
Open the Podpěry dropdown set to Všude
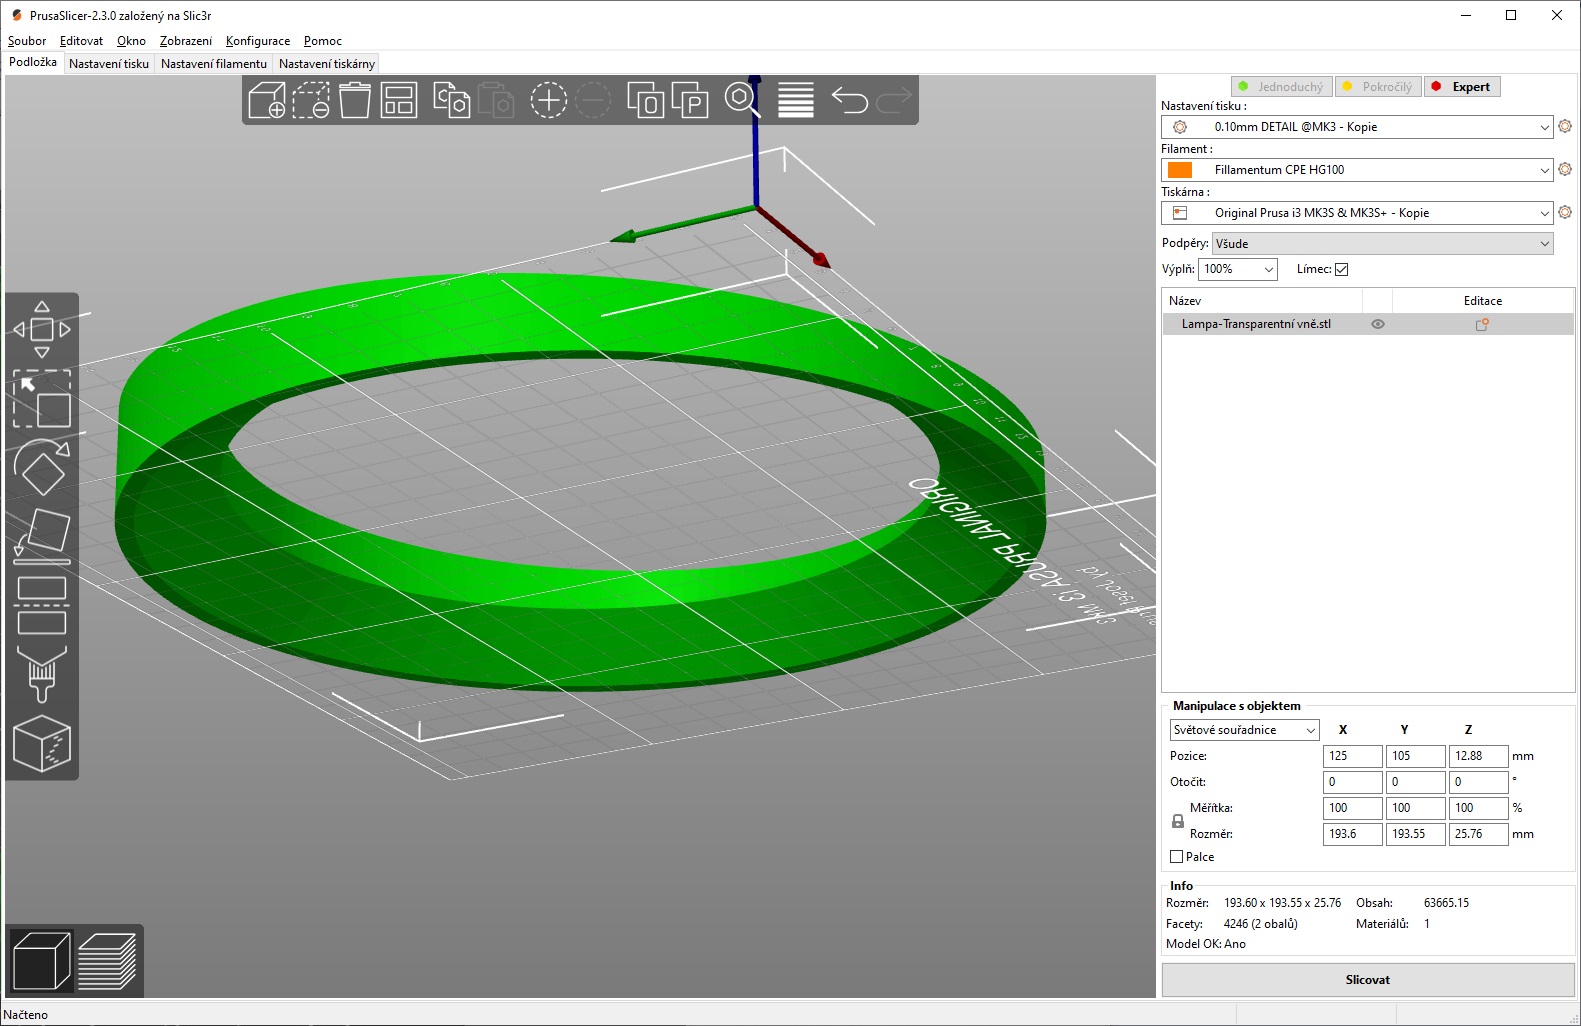tap(1382, 244)
